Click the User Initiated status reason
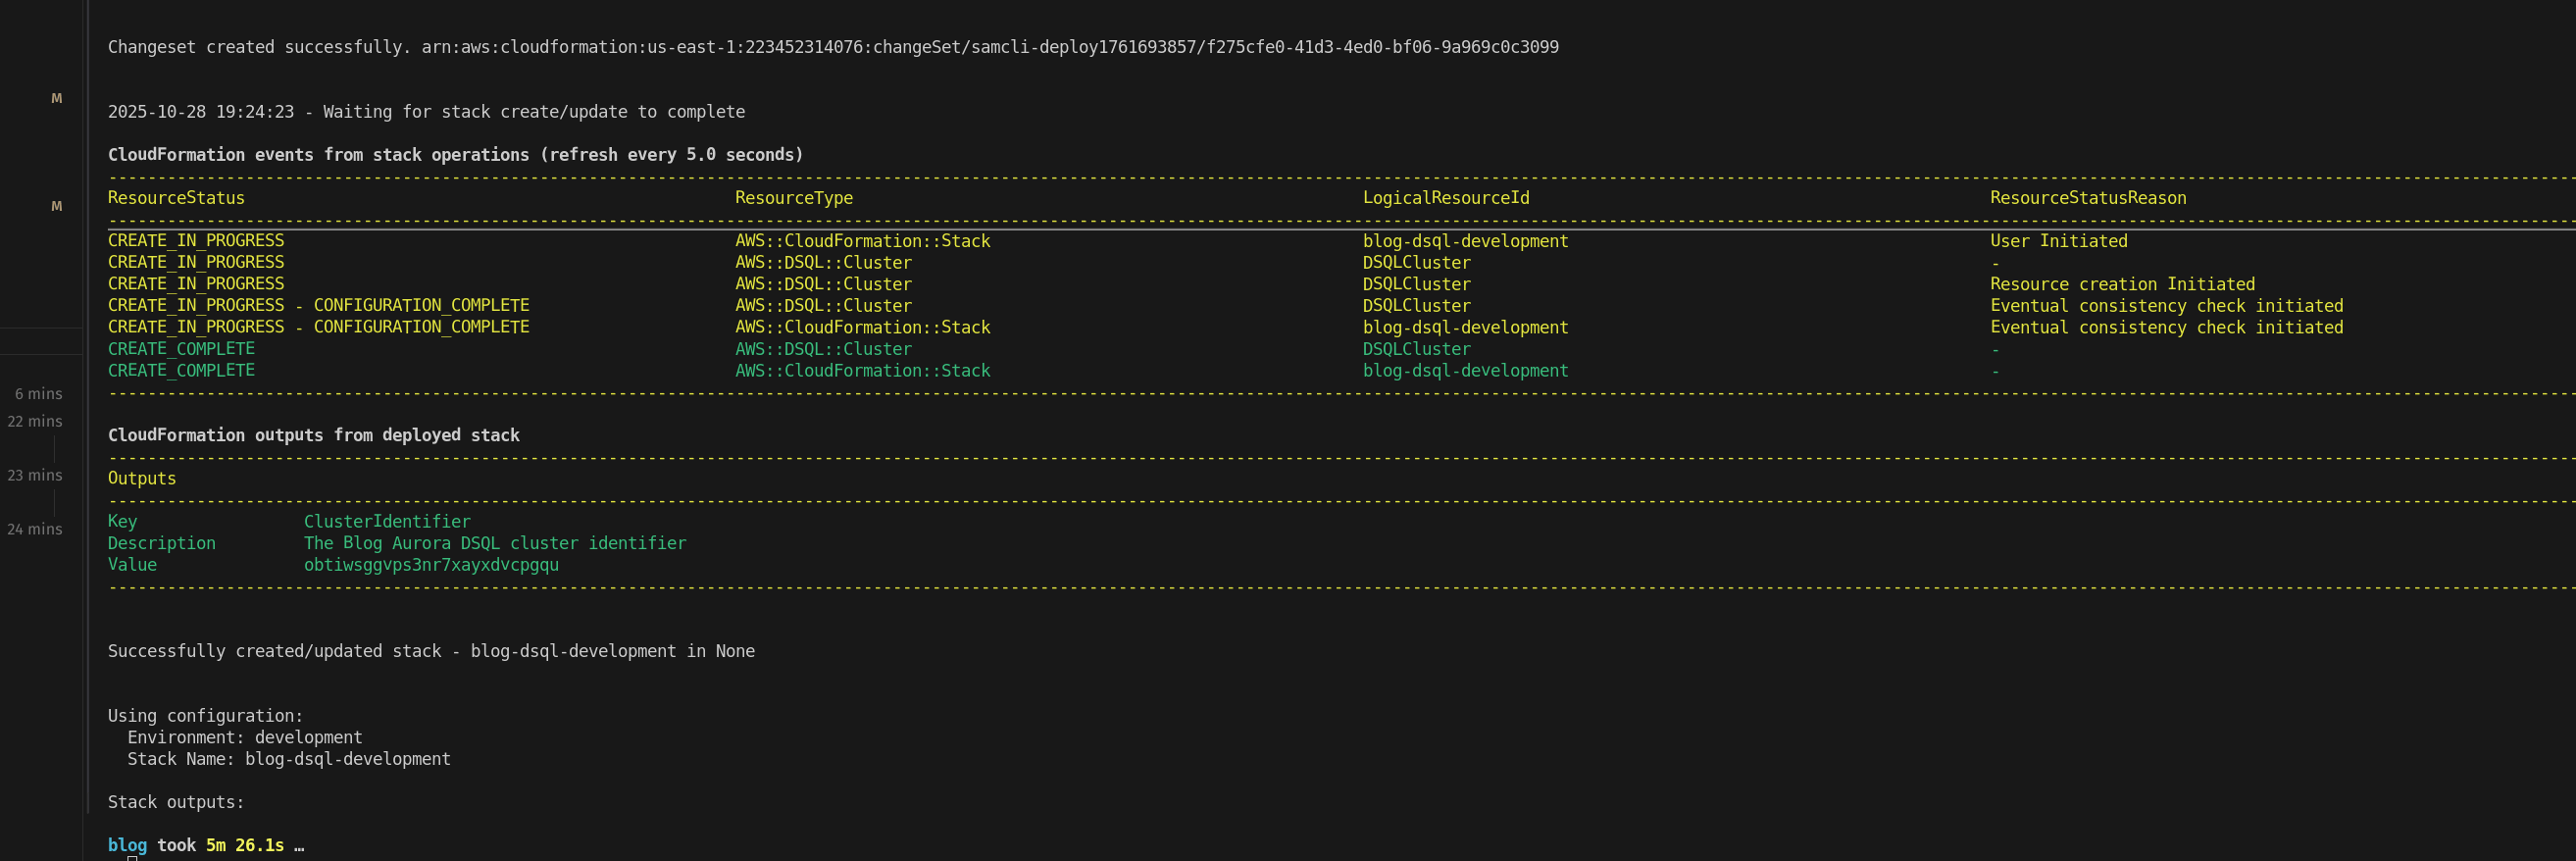 2058,241
